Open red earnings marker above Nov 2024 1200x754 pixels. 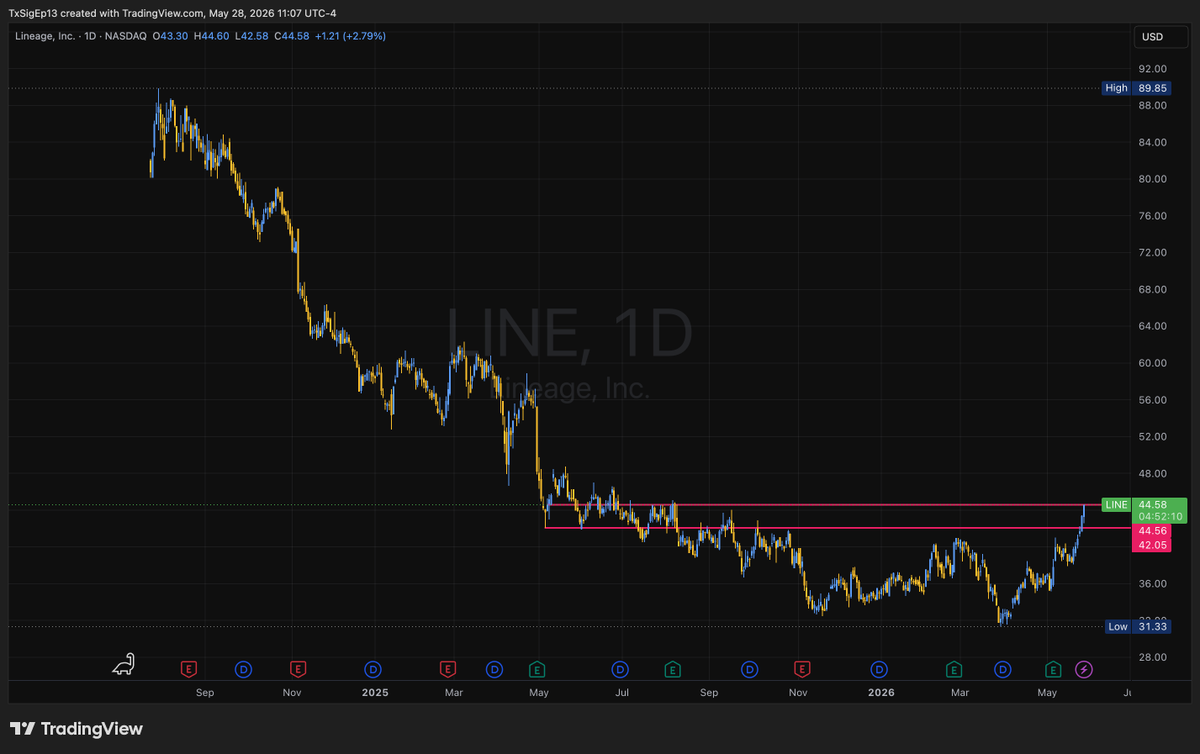point(297,668)
